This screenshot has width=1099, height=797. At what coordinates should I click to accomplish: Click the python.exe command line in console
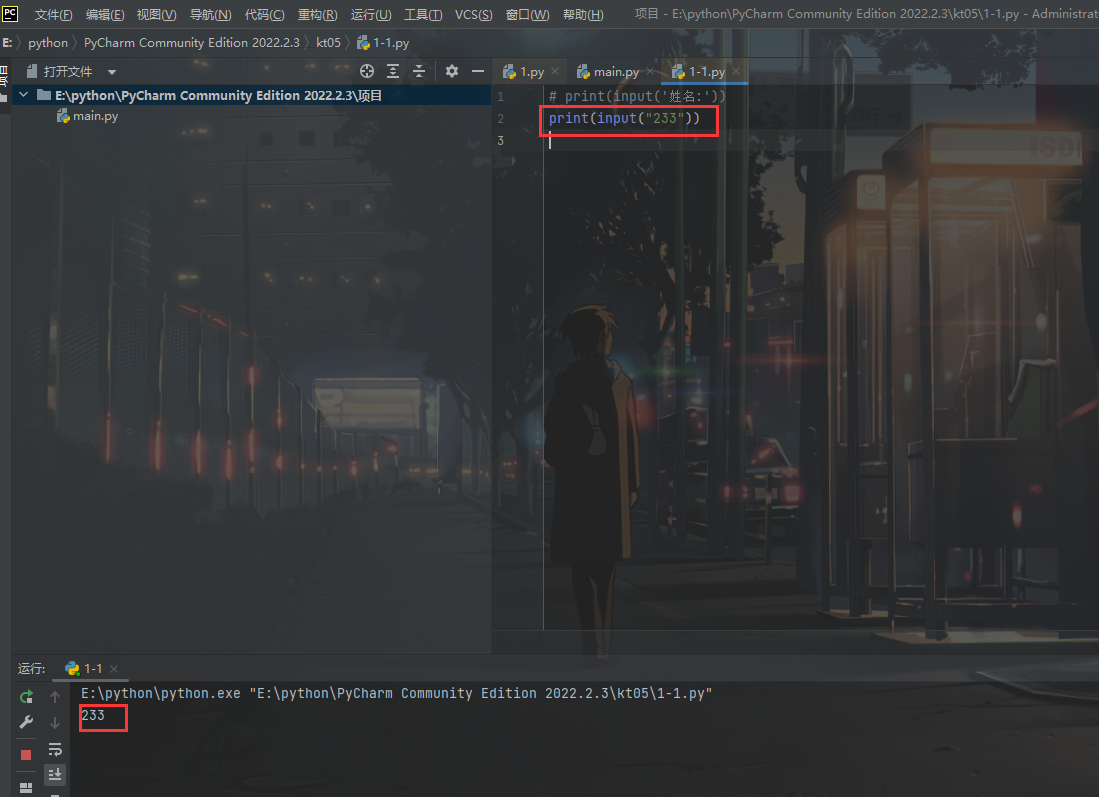[397, 693]
